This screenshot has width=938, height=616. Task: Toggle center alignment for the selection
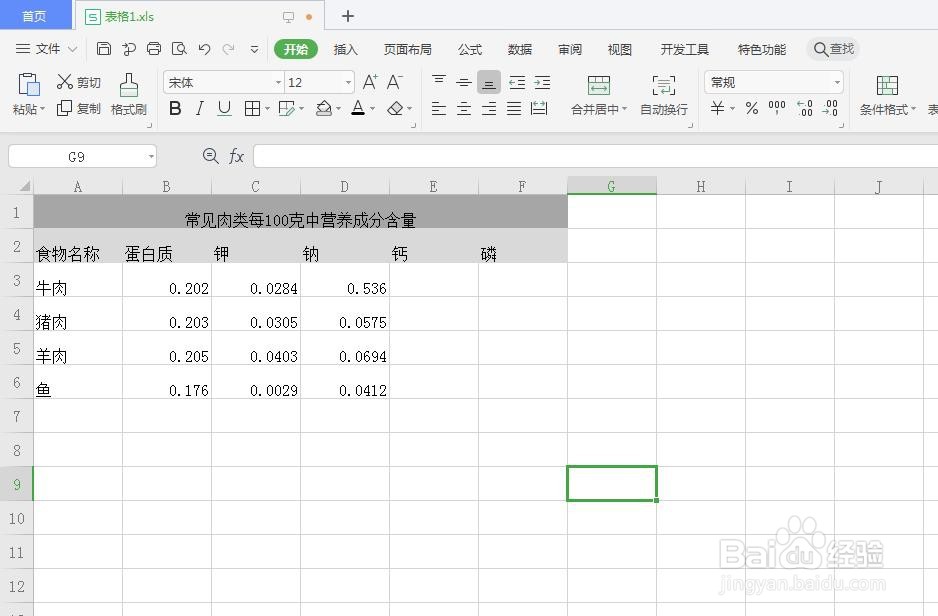click(x=463, y=108)
